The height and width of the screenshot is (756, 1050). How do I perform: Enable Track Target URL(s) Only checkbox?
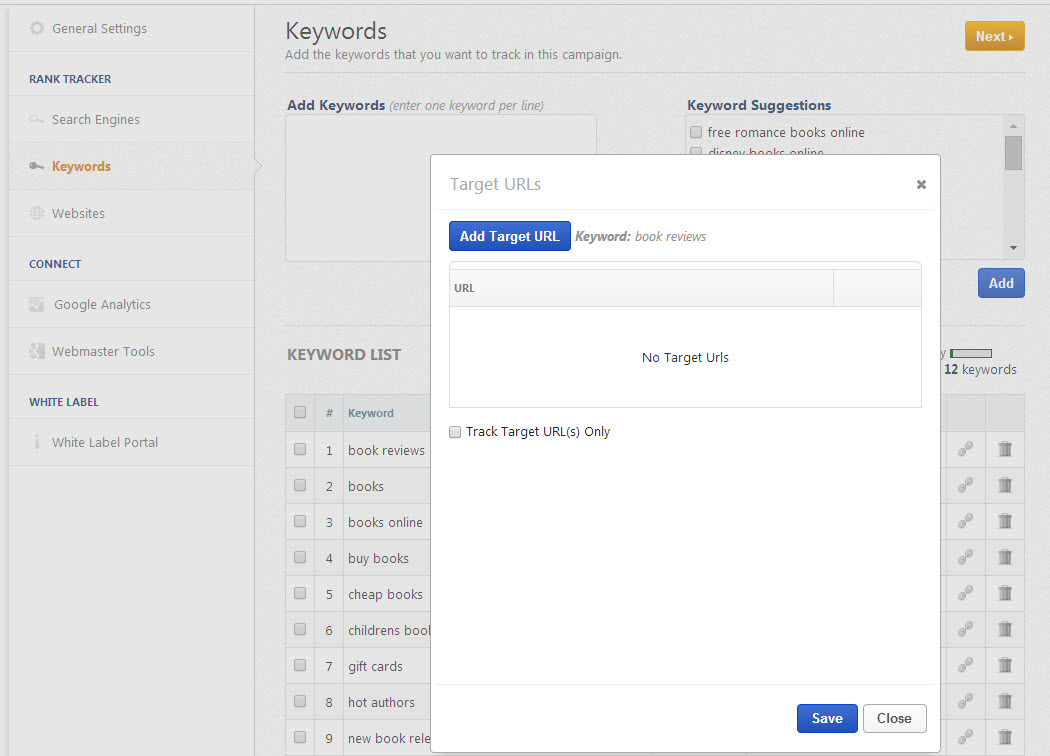(x=456, y=432)
